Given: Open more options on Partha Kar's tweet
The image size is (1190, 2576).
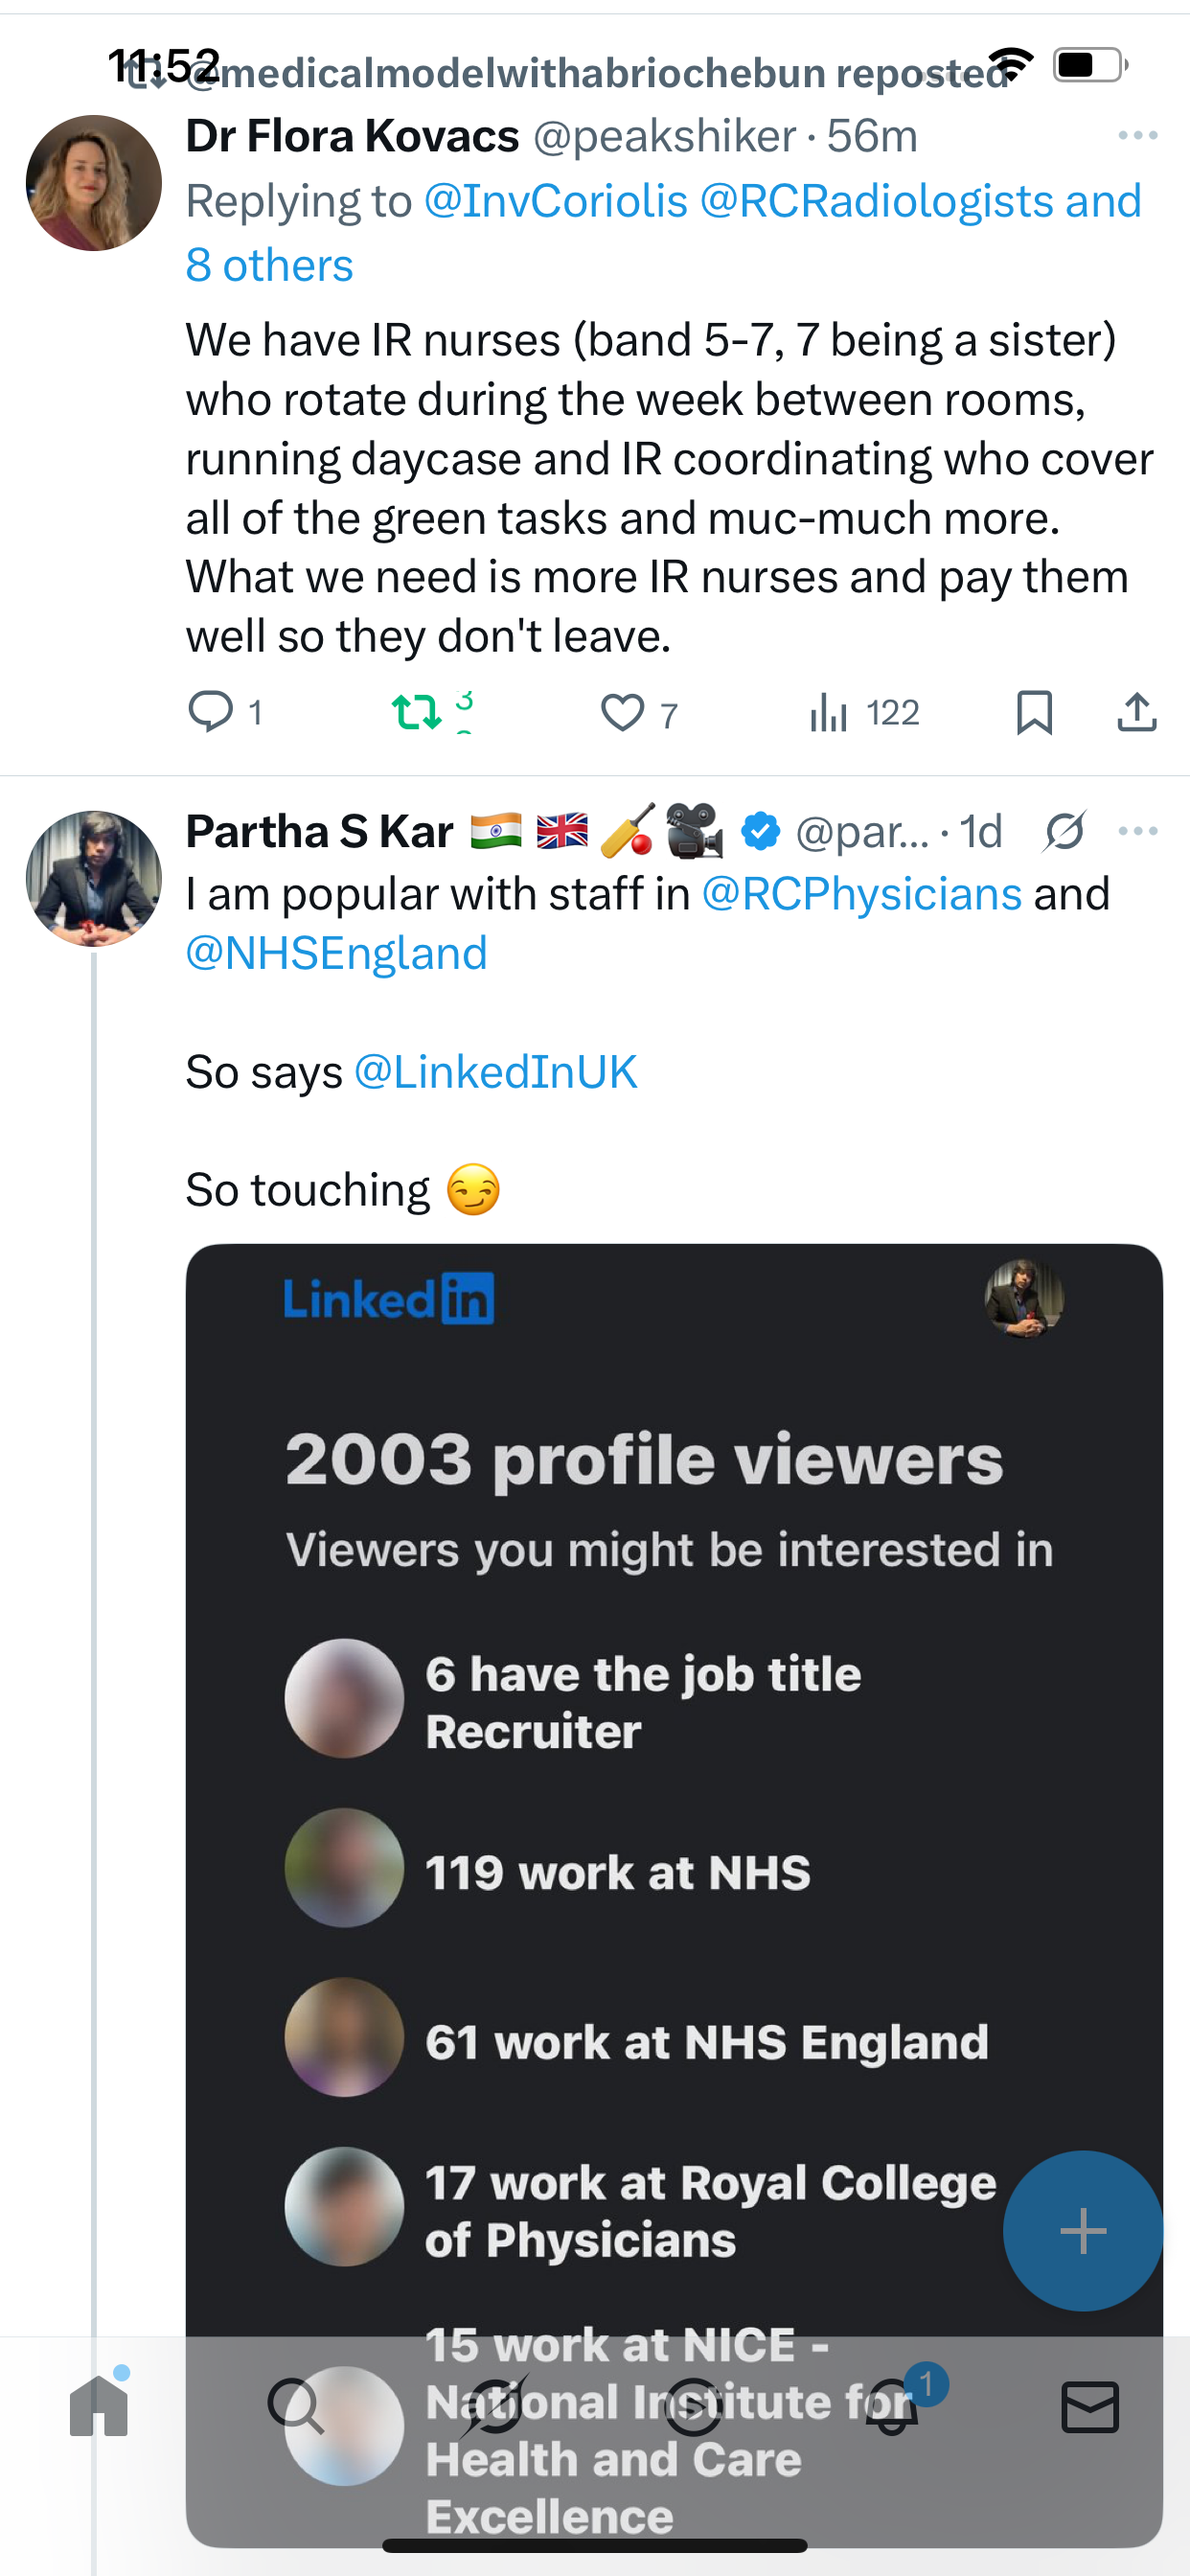Looking at the screenshot, I should [x=1137, y=831].
